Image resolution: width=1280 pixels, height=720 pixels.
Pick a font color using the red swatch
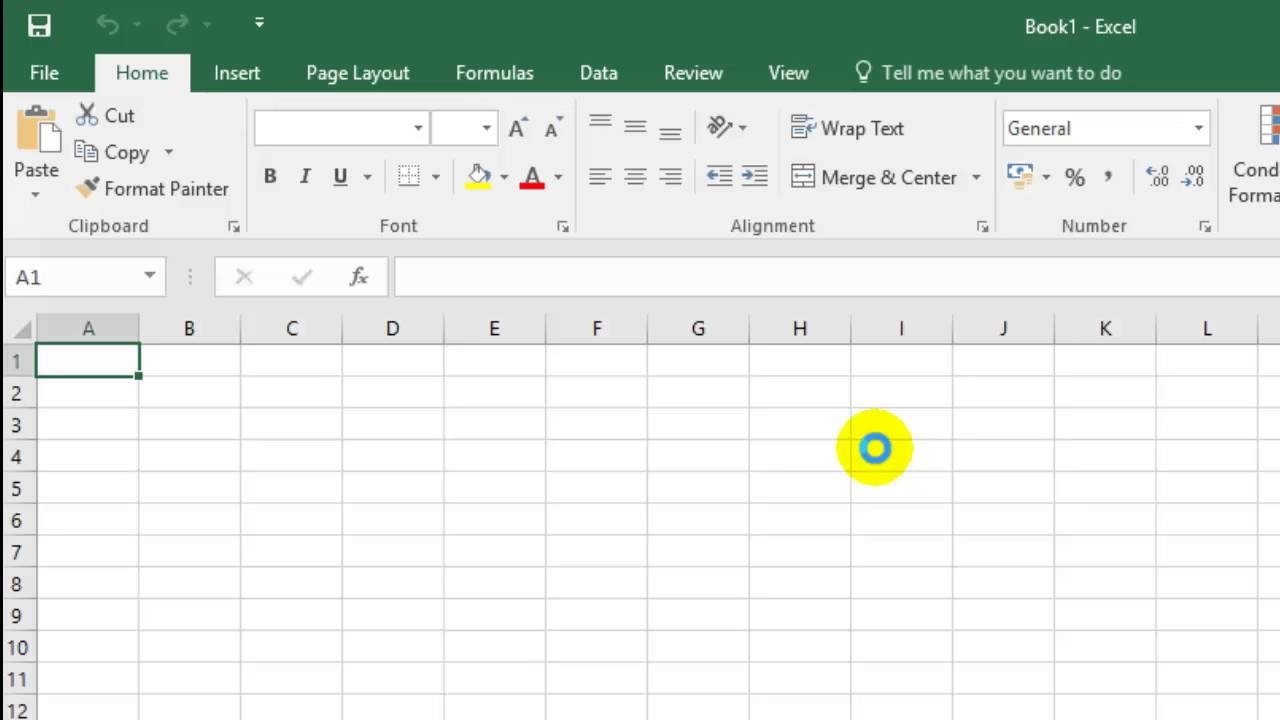[531, 176]
